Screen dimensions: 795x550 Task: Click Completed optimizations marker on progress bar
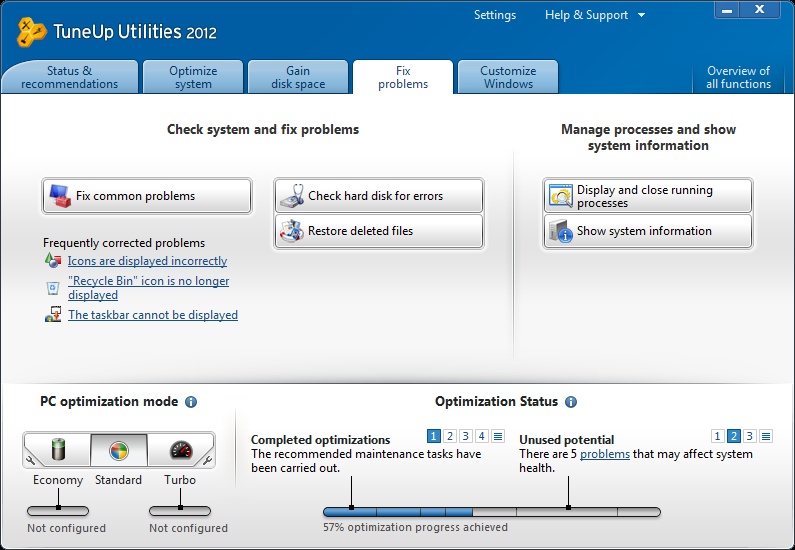(351, 507)
